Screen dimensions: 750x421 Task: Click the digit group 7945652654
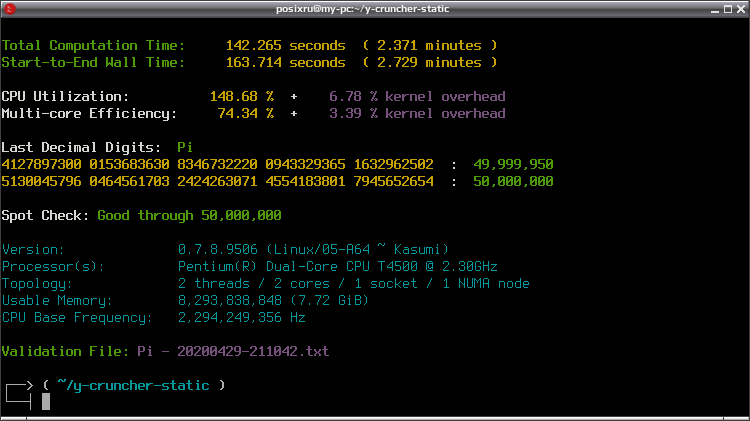point(394,182)
